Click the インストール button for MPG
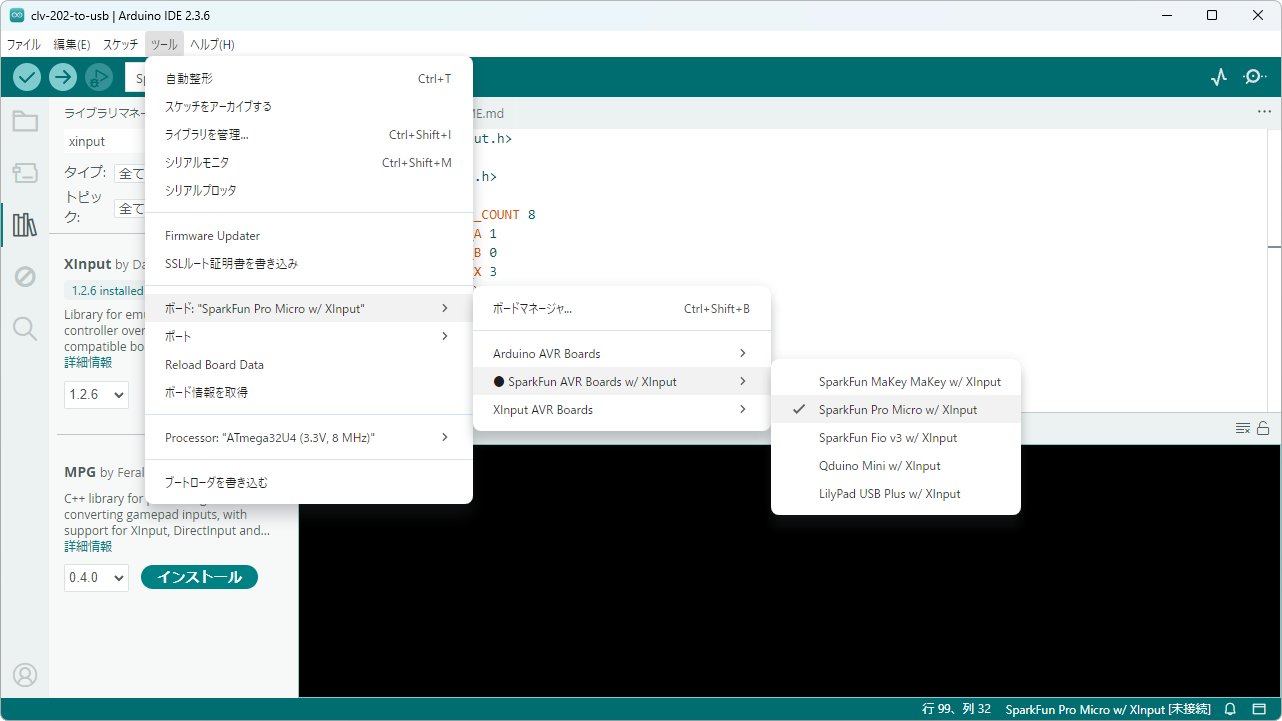The height and width of the screenshot is (721, 1282). coord(199,577)
